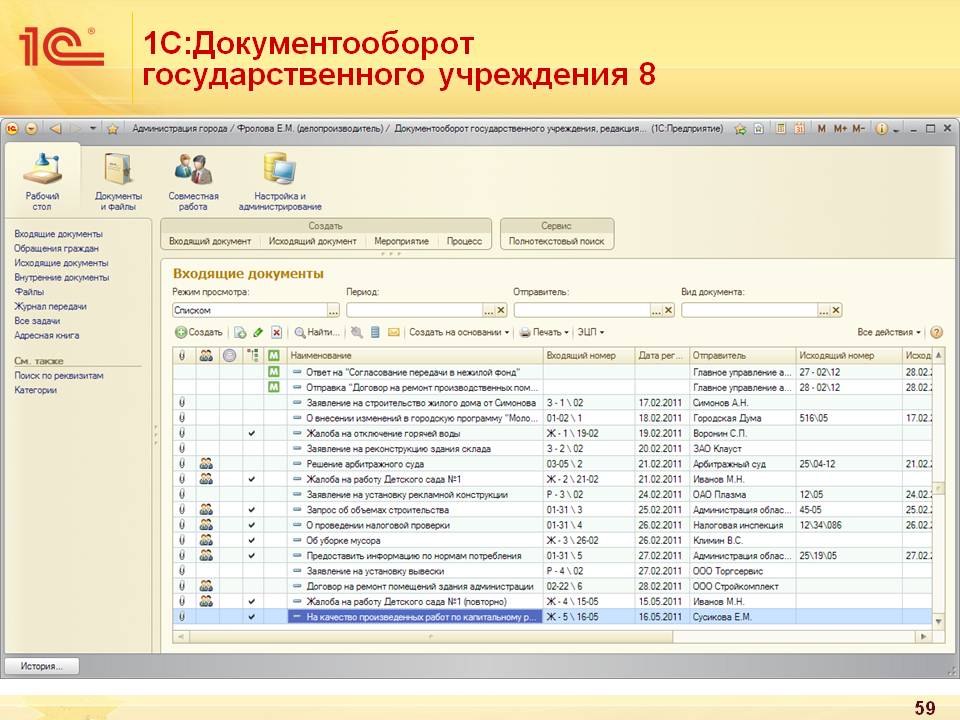Open Полнотекстовый поиск service
The width and height of the screenshot is (960, 720).
(557, 241)
